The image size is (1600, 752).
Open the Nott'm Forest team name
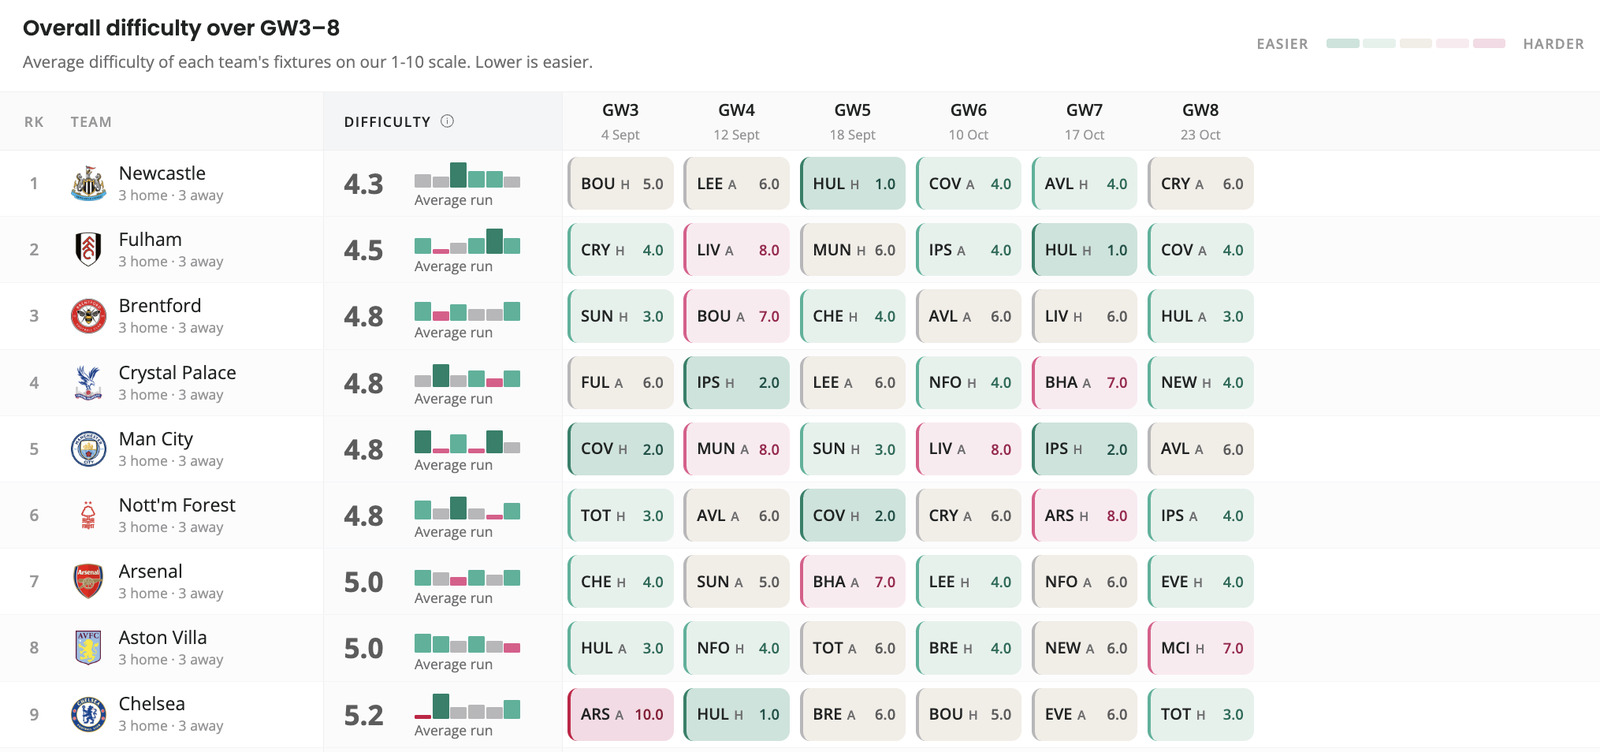177,505
